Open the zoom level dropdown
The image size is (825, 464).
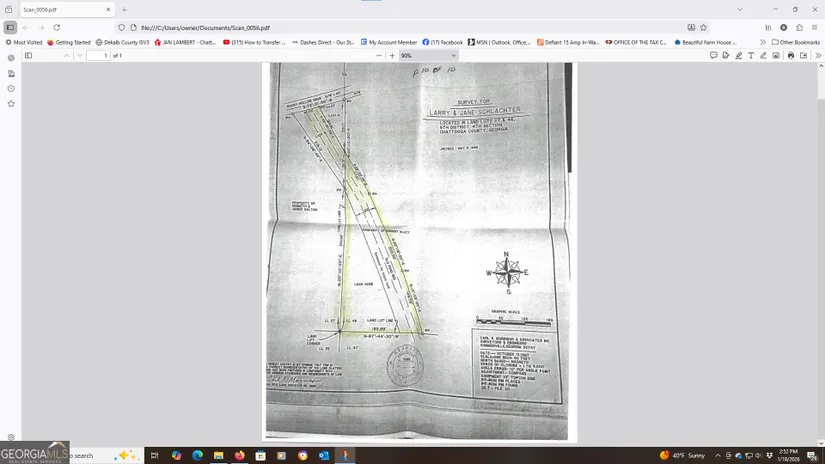pyautogui.click(x=419, y=56)
